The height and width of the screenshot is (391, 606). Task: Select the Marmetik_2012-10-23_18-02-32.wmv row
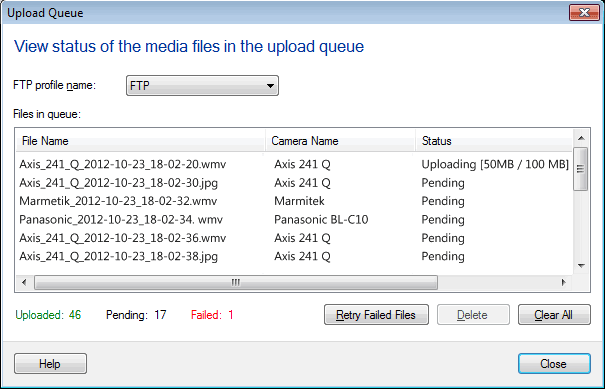[294, 201]
